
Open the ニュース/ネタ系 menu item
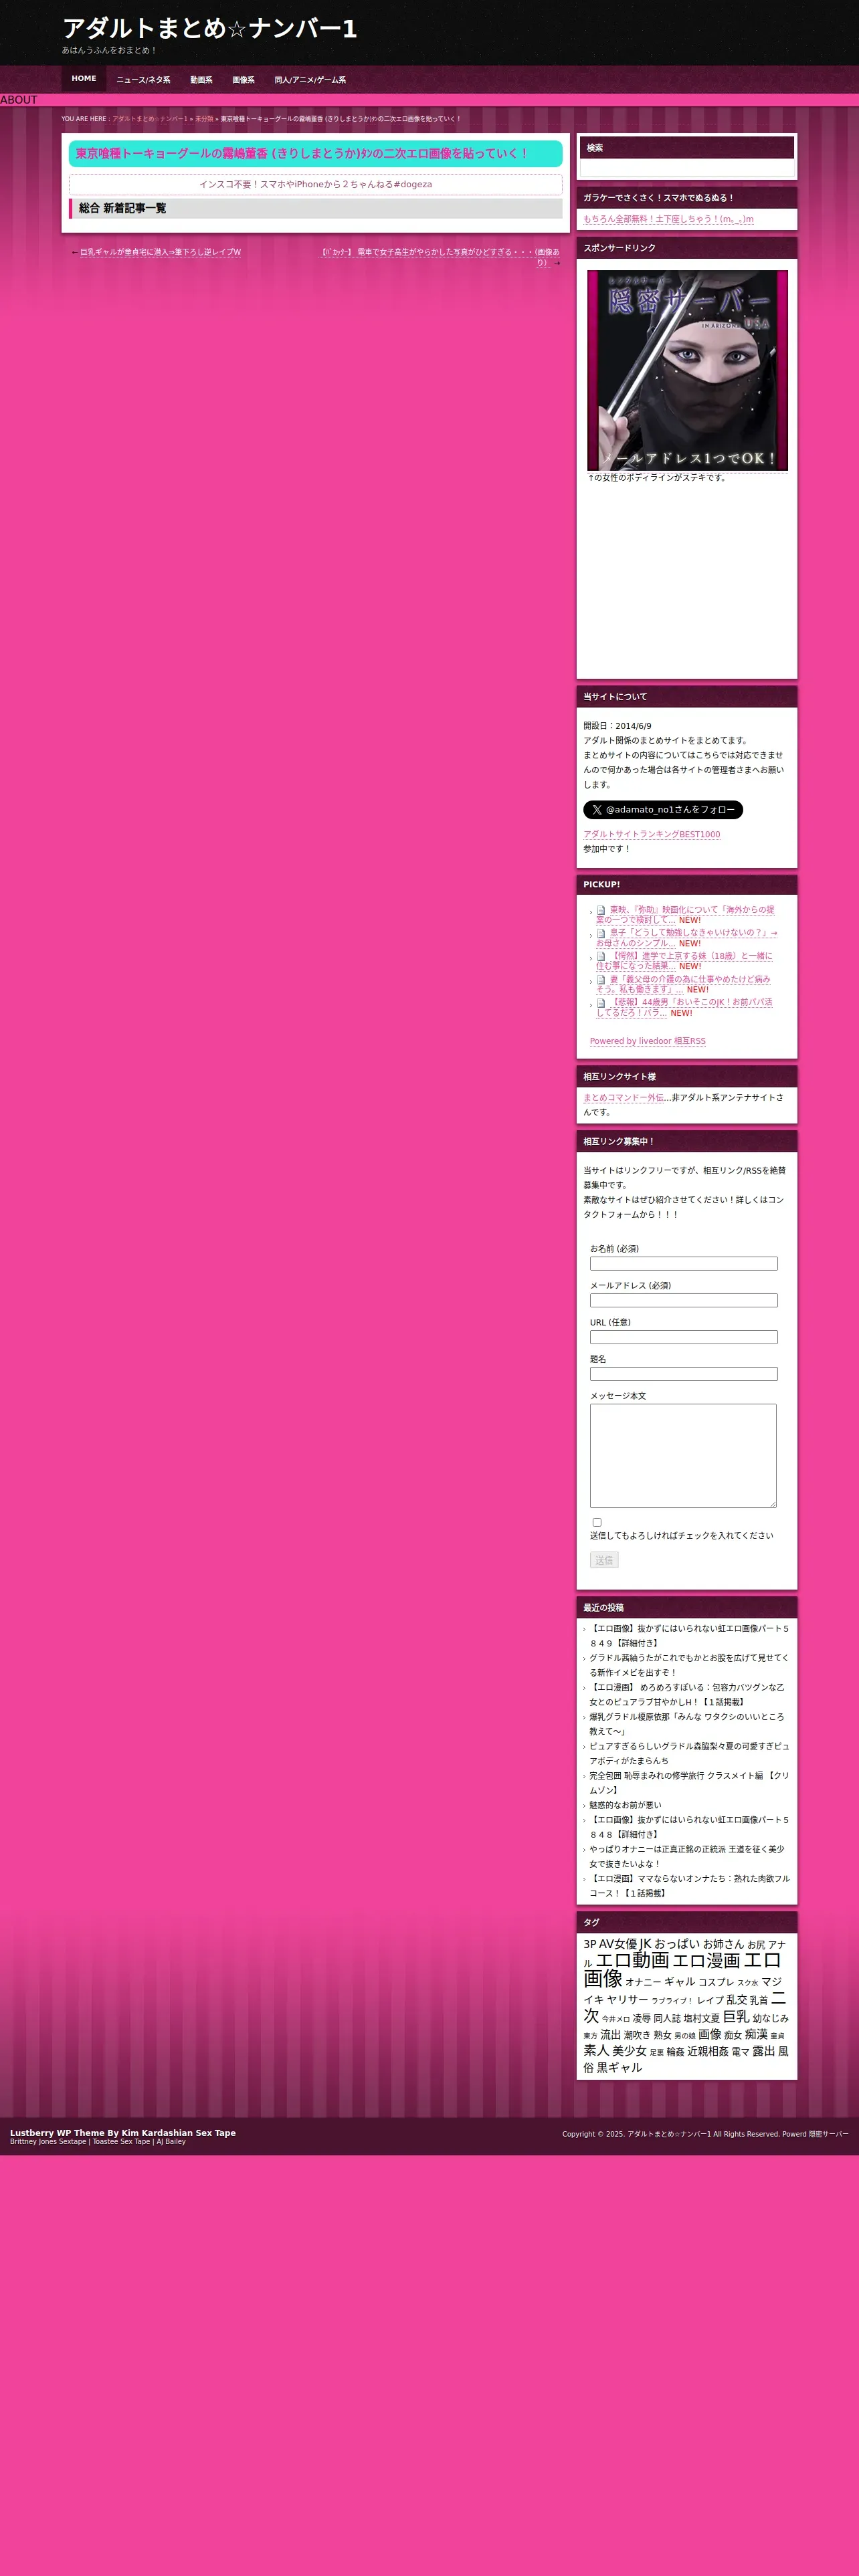[143, 79]
